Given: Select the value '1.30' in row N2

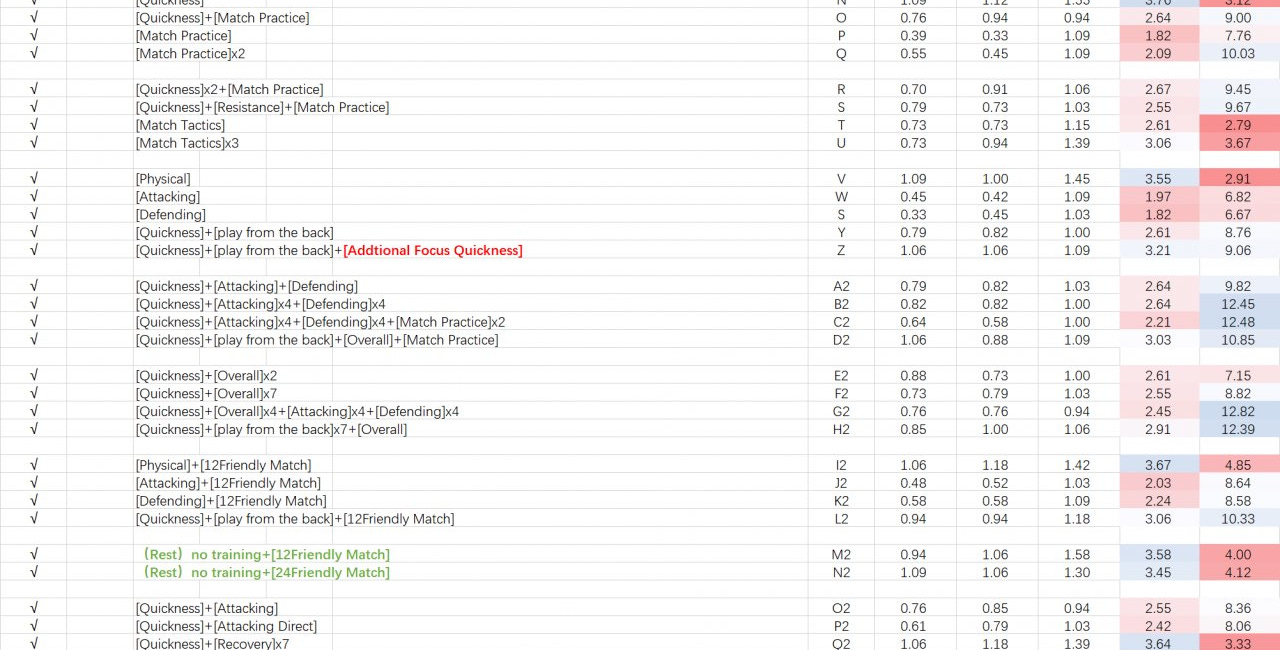Looking at the screenshot, I should pyautogui.click(x=1077, y=572).
